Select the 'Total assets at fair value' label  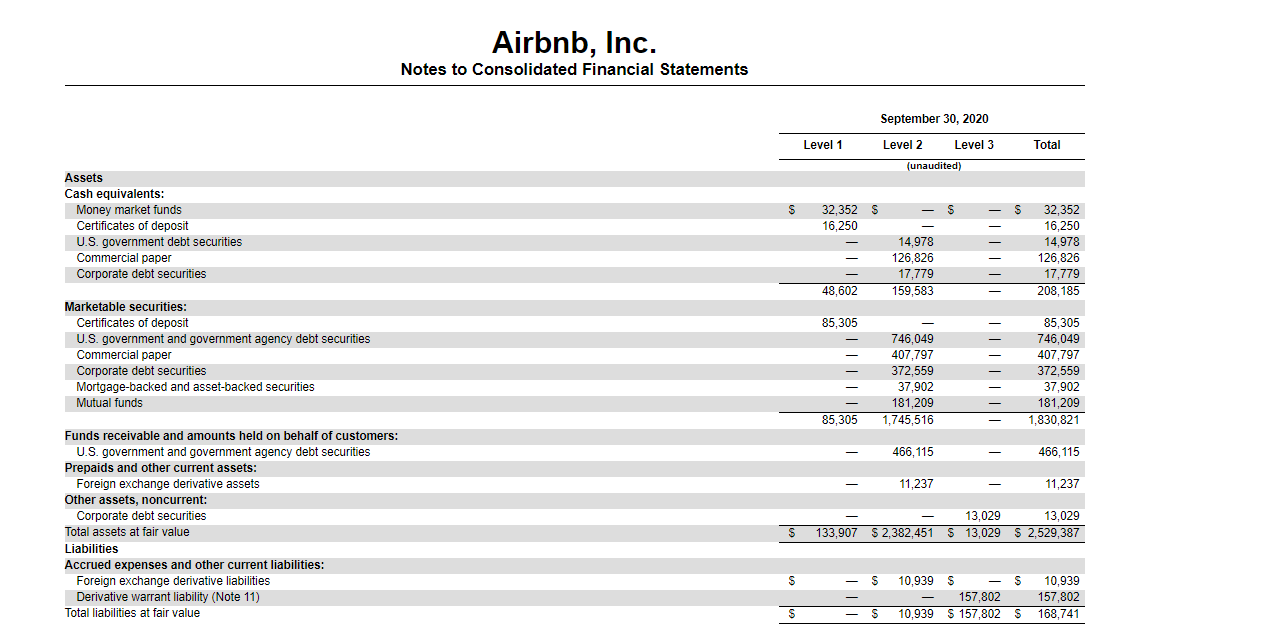(x=127, y=532)
